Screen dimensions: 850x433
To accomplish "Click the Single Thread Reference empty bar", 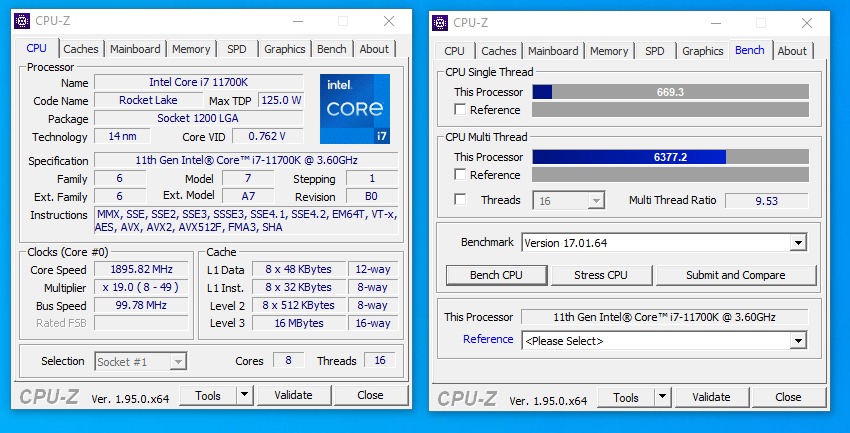I will [671, 109].
